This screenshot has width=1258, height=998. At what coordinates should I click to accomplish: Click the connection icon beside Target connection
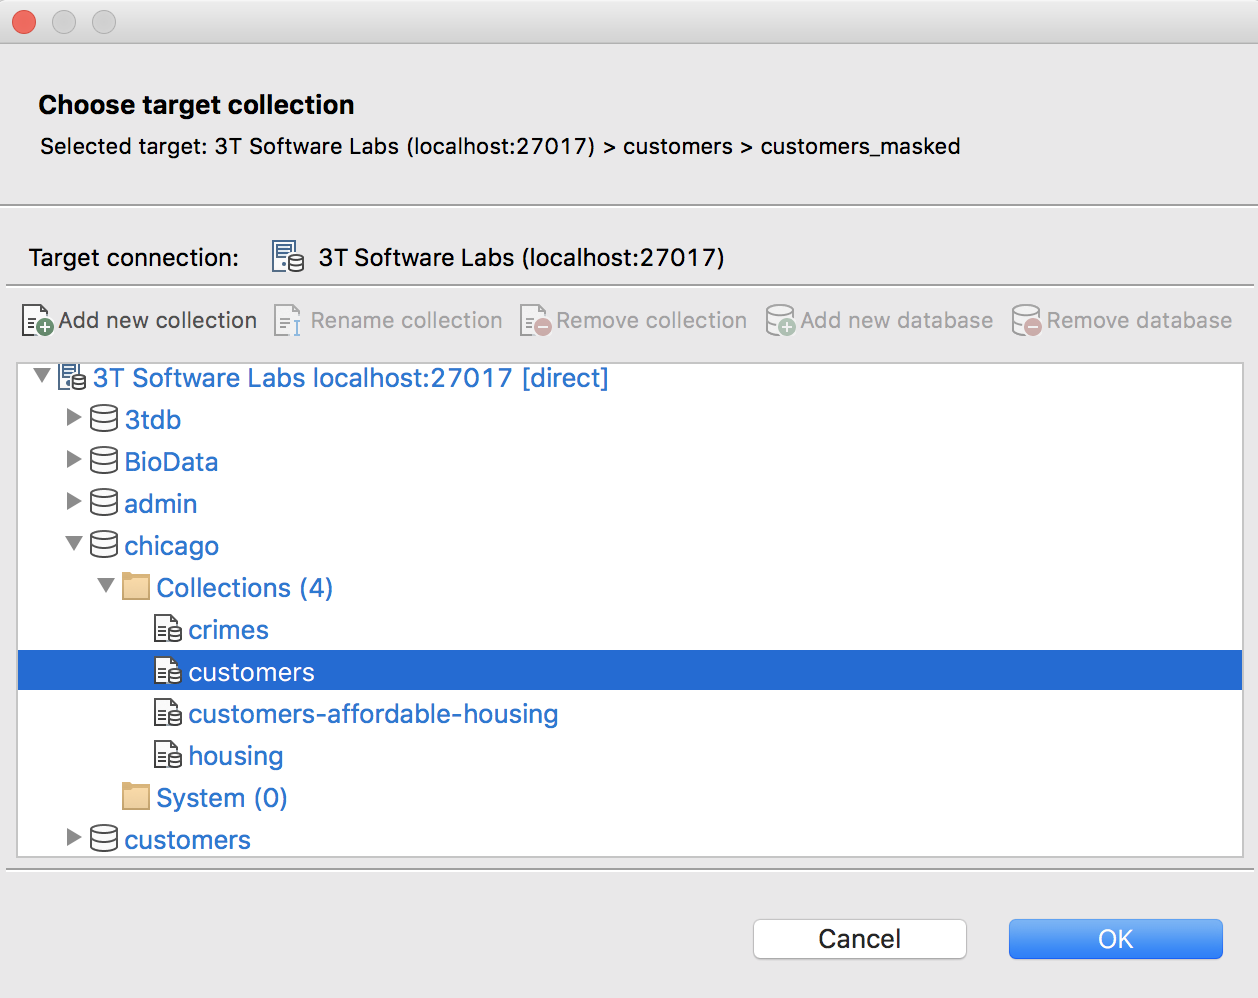(x=286, y=257)
